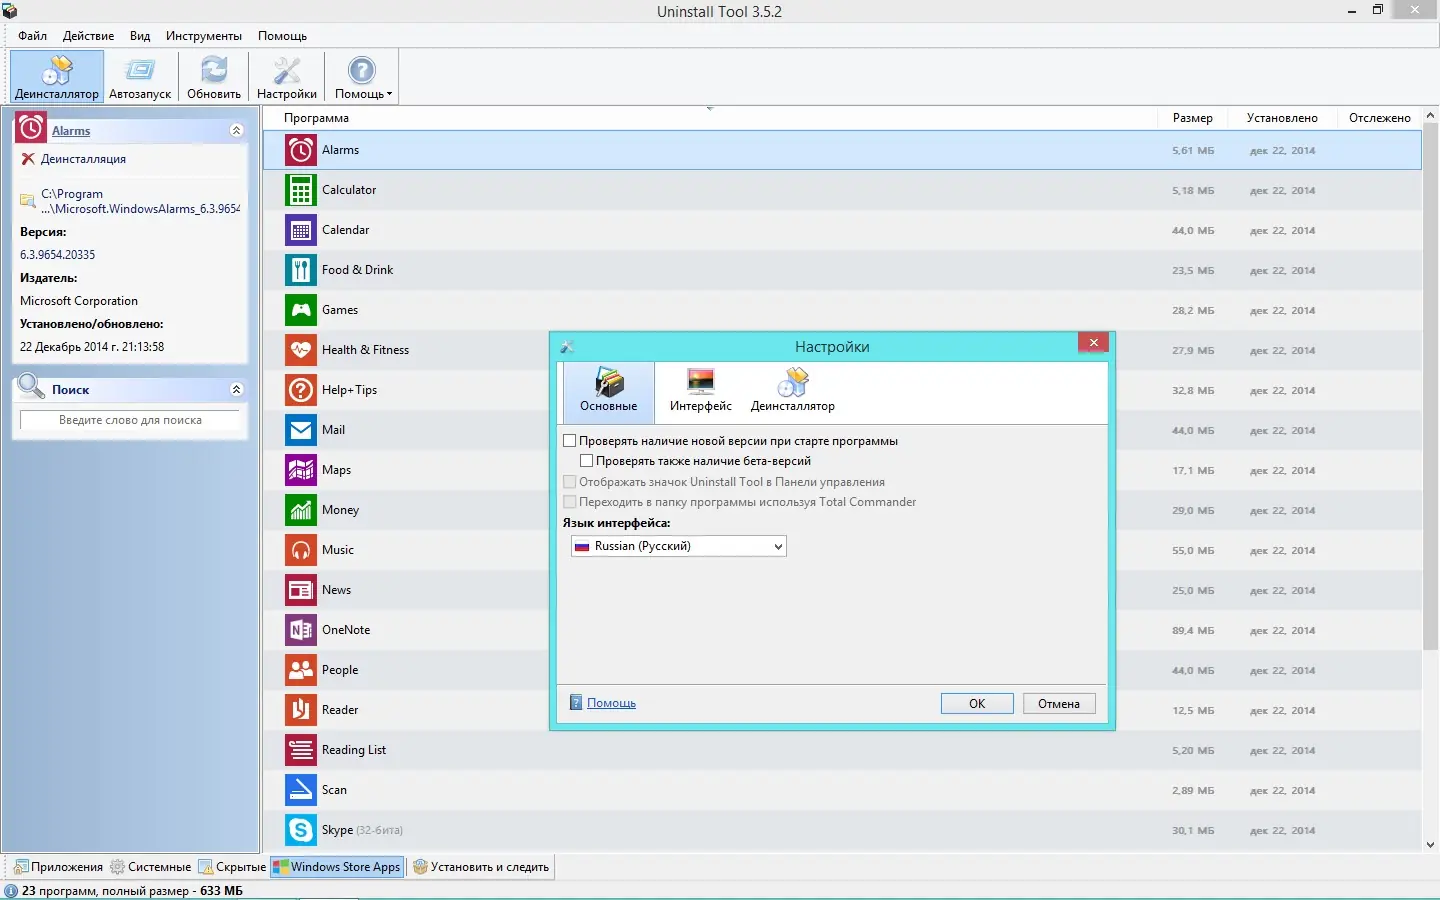The height and width of the screenshot is (900, 1440).
Task: Confirm settings with the OK button
Action: 976,703
